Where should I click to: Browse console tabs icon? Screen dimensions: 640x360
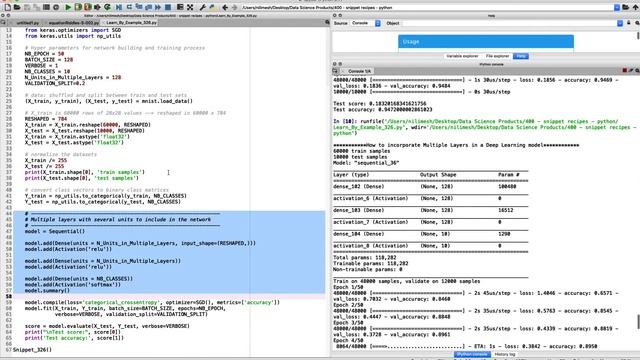[336, 71]
